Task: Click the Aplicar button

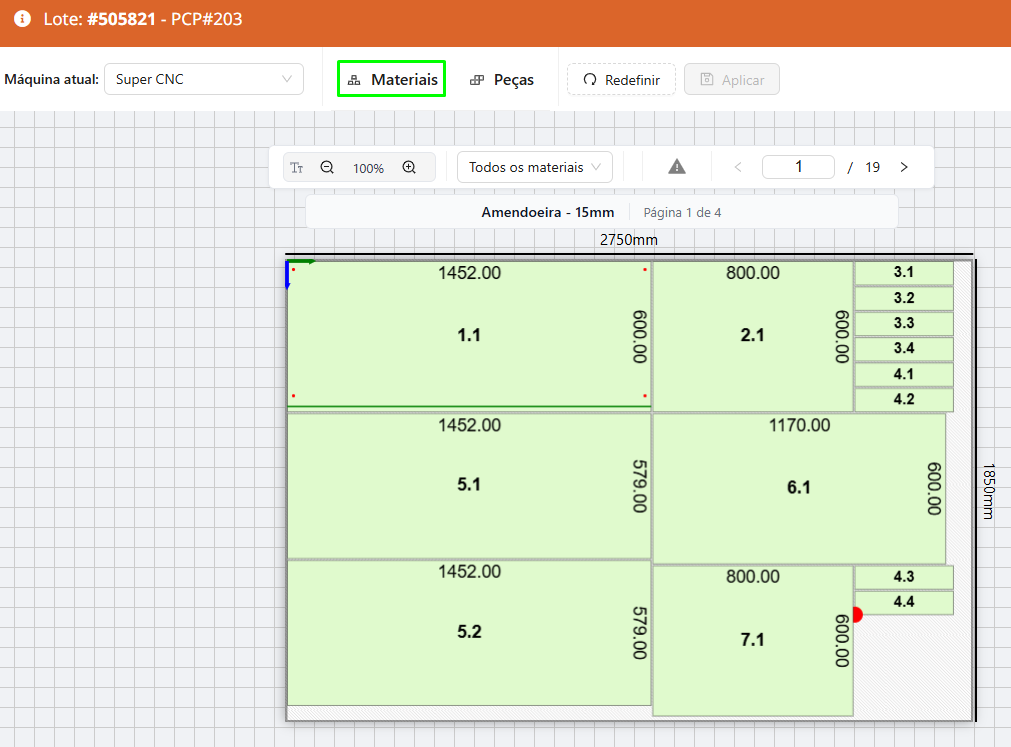Action: (732, 80)
